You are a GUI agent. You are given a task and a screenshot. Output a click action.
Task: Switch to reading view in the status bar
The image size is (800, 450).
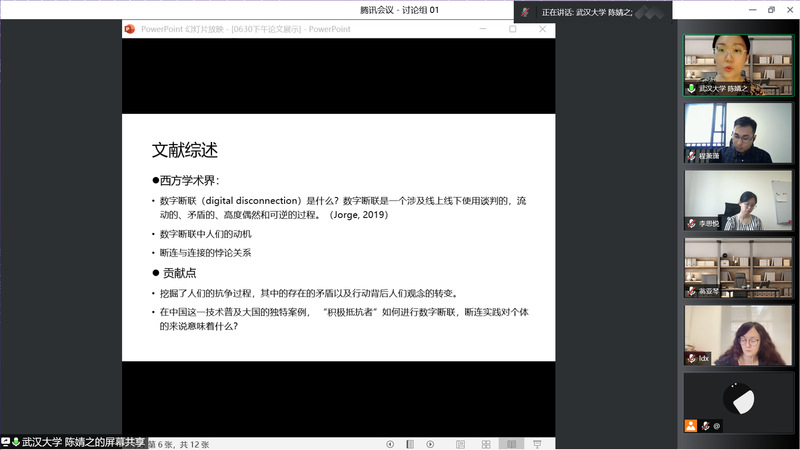(511, 443)
